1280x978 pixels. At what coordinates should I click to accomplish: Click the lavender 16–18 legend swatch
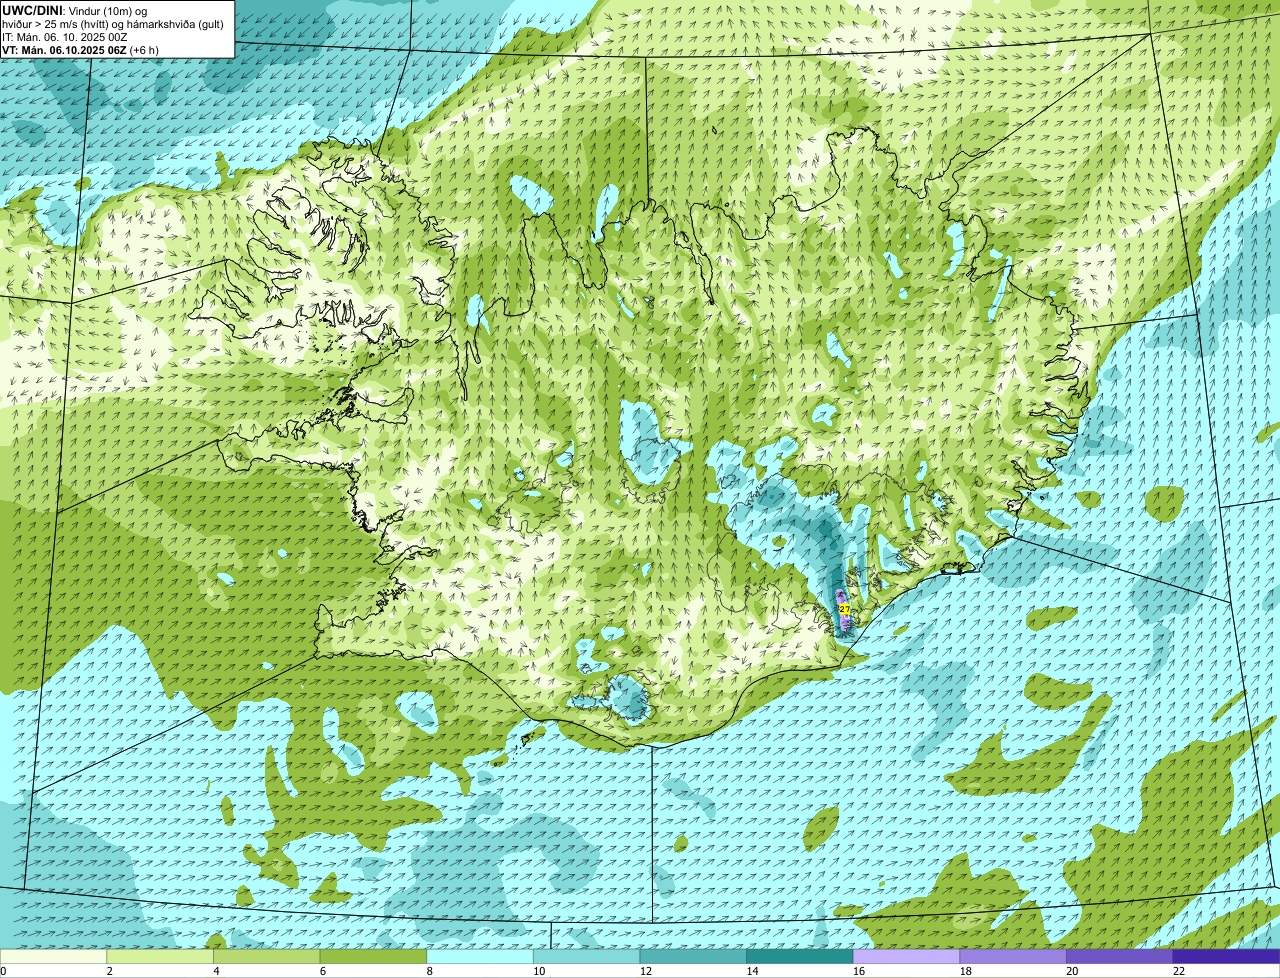coord(906,956)
